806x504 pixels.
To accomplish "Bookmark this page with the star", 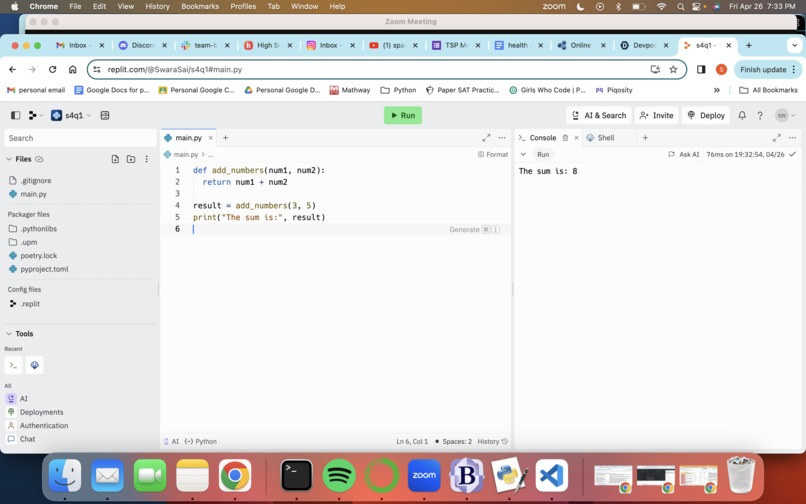I will click(x=673, y=69).
